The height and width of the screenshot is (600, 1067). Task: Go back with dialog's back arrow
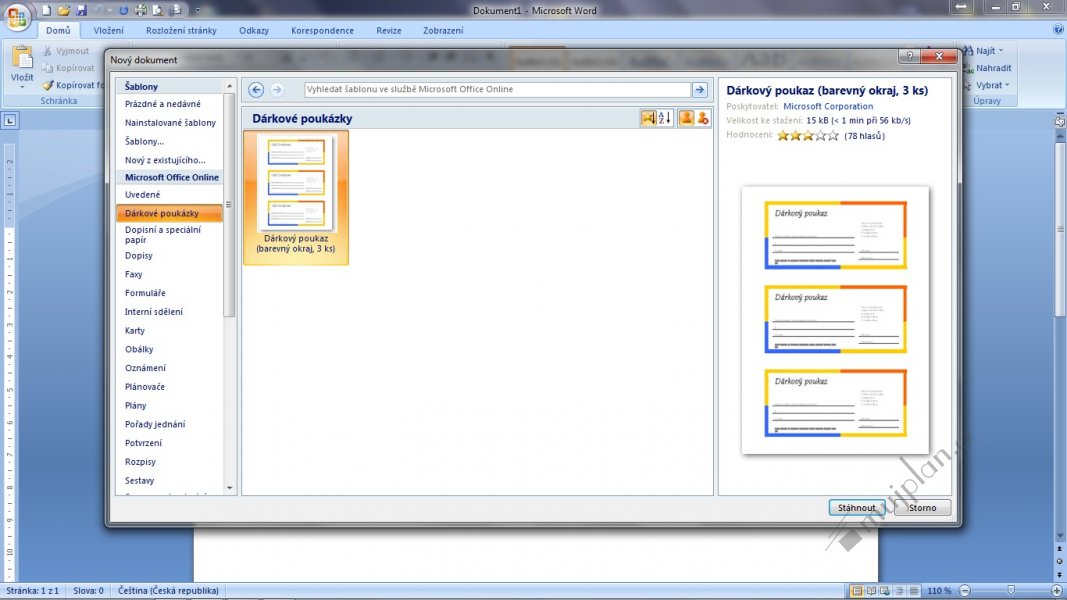256,89
